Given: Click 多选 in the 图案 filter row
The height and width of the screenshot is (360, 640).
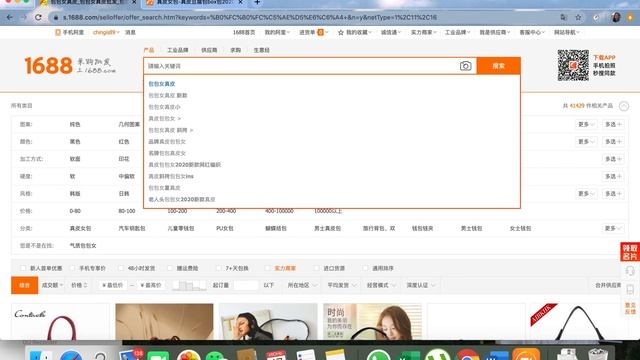Looking at the screenshot, I should coord(613,124).
